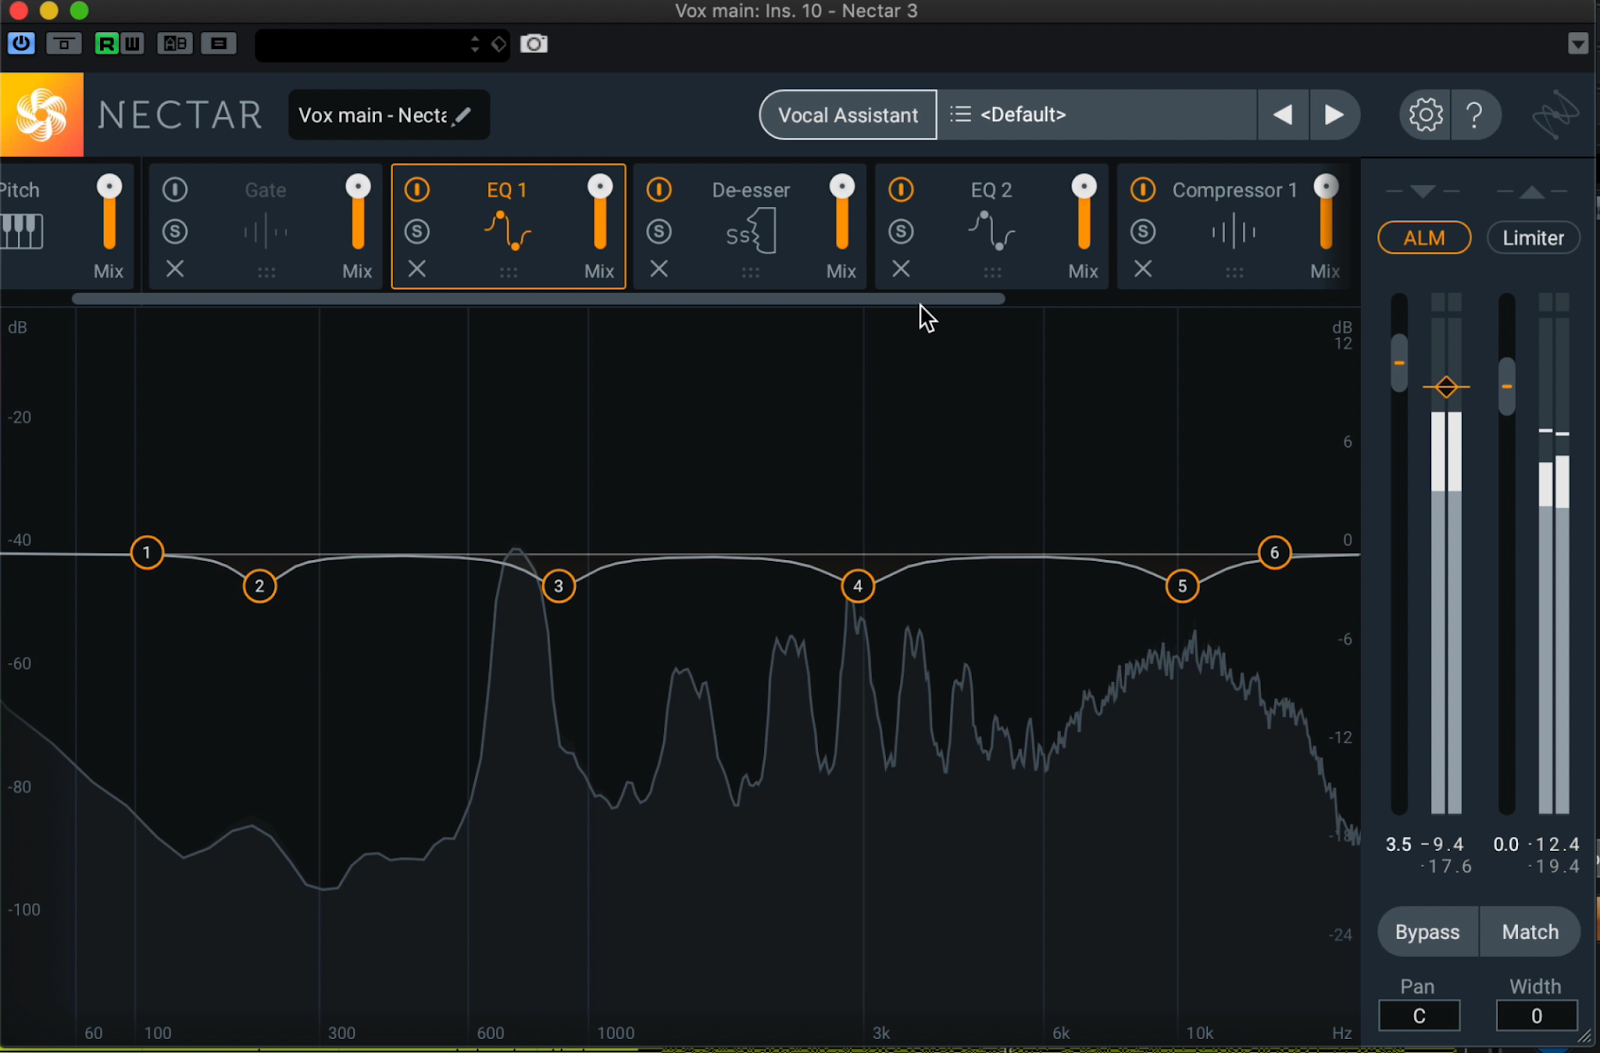Select EQ node 3

click(x=558, y=586)
